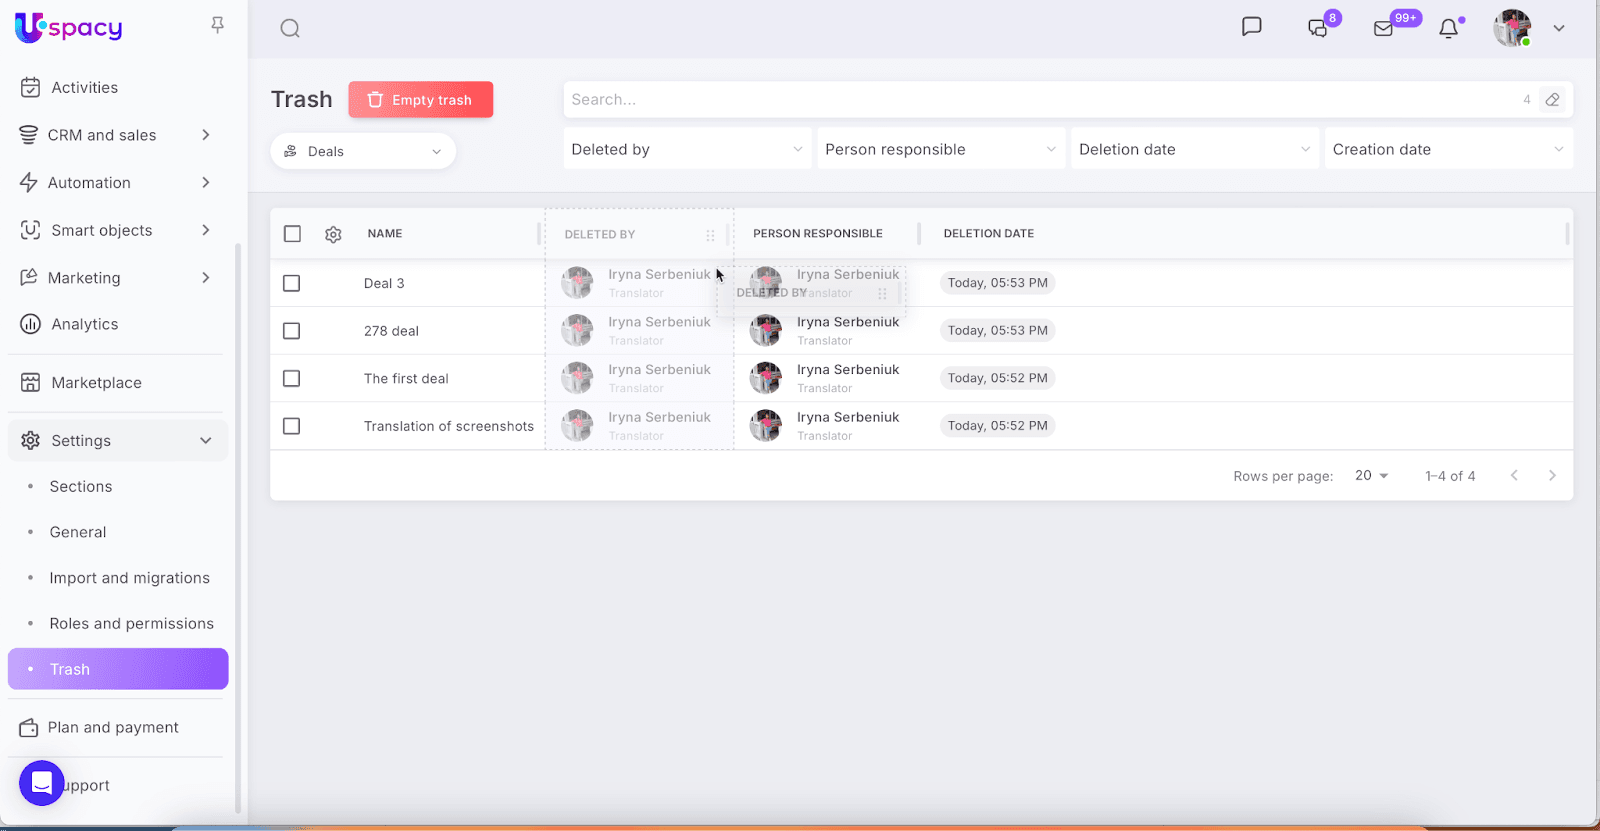Open the support chat widget bubble
Screen dimensions: 1600x831
click(x=41, y=783)
